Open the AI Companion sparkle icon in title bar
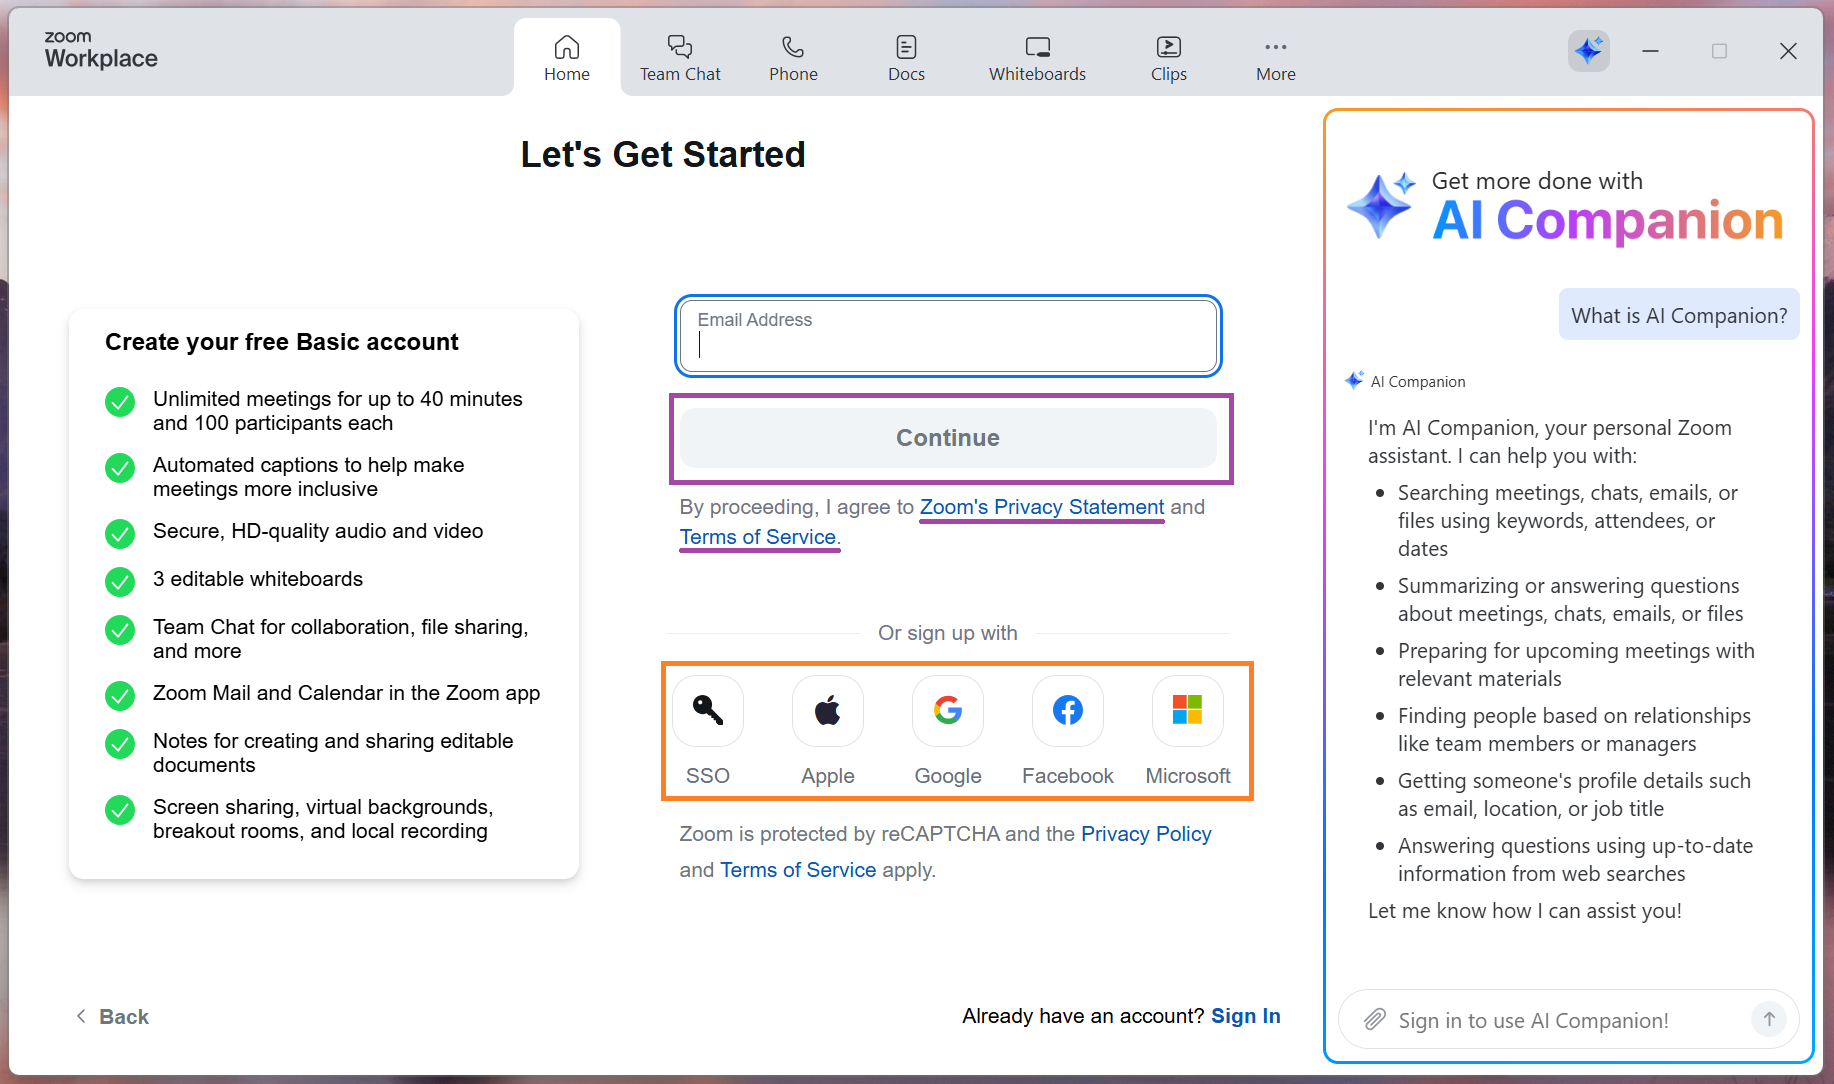Image resolution: width=1834 pixels, height=1084 pixels. (x=1588, y=50)
